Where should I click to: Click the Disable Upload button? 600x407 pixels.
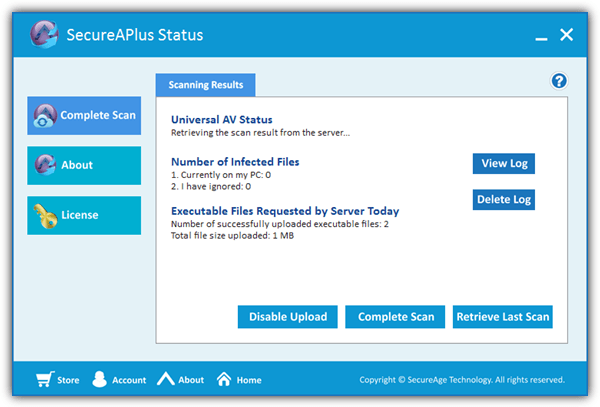click(x=288, y=317)
